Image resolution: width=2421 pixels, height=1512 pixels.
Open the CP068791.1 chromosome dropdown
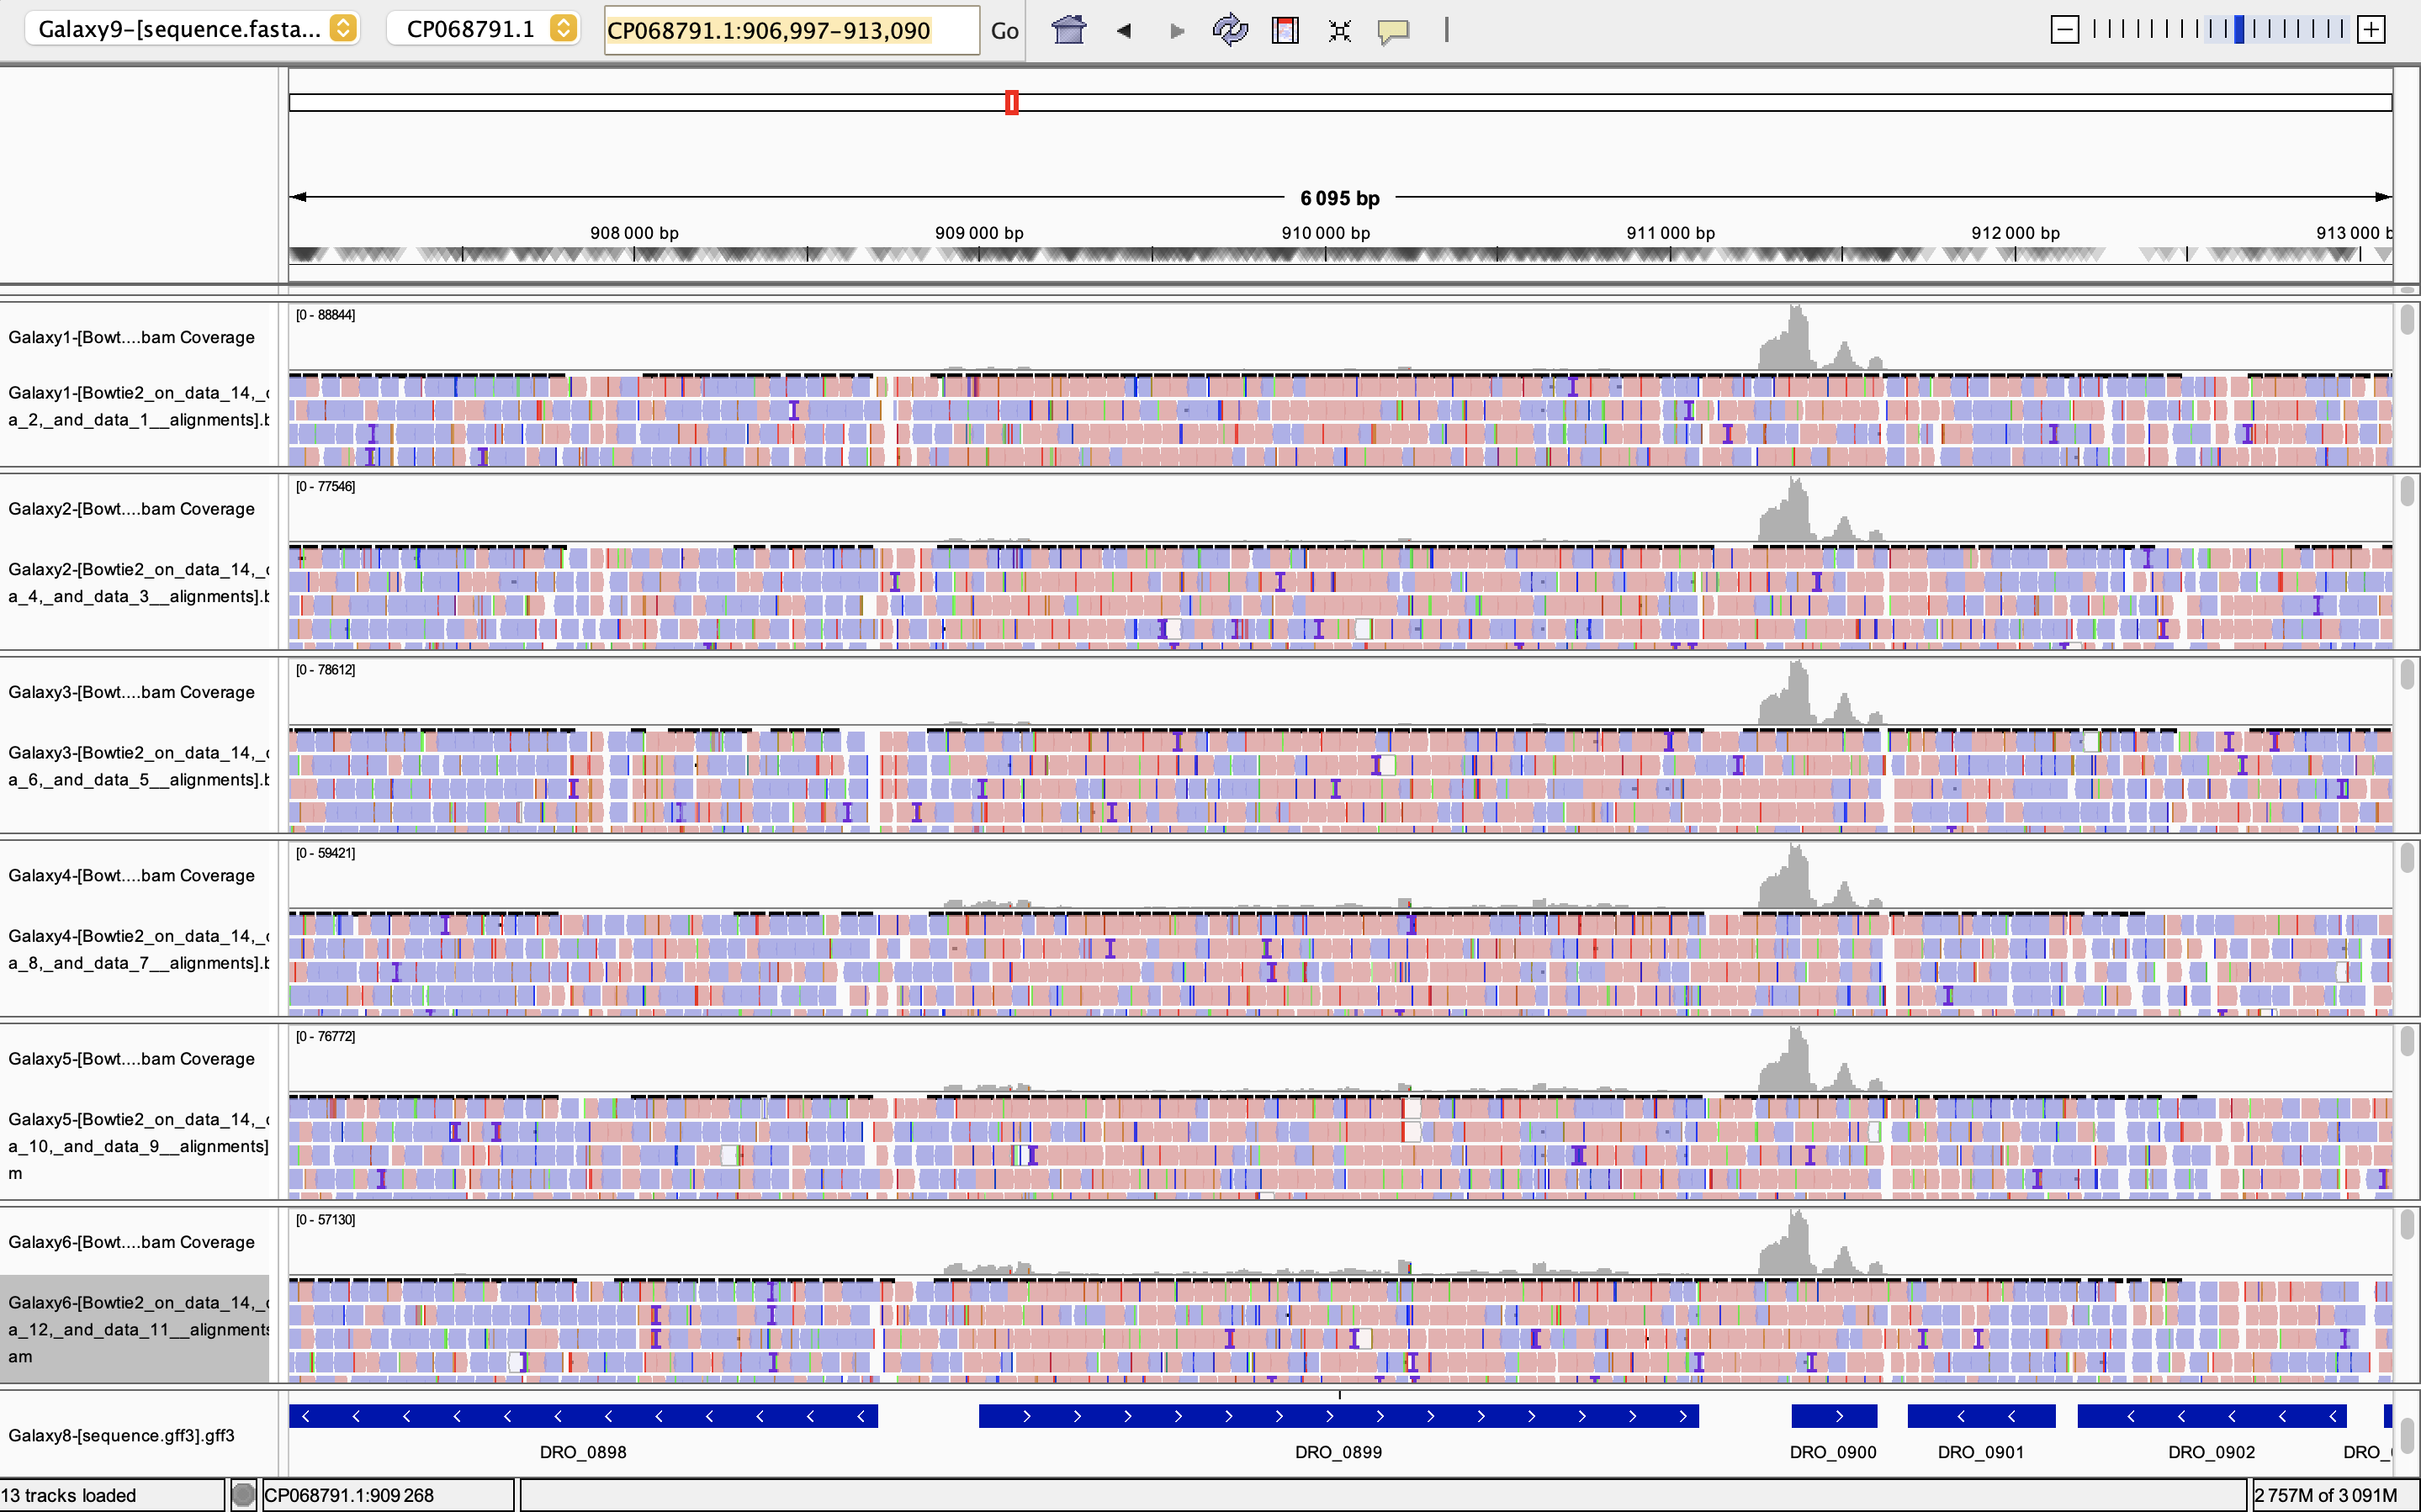(x=484, y=29)
